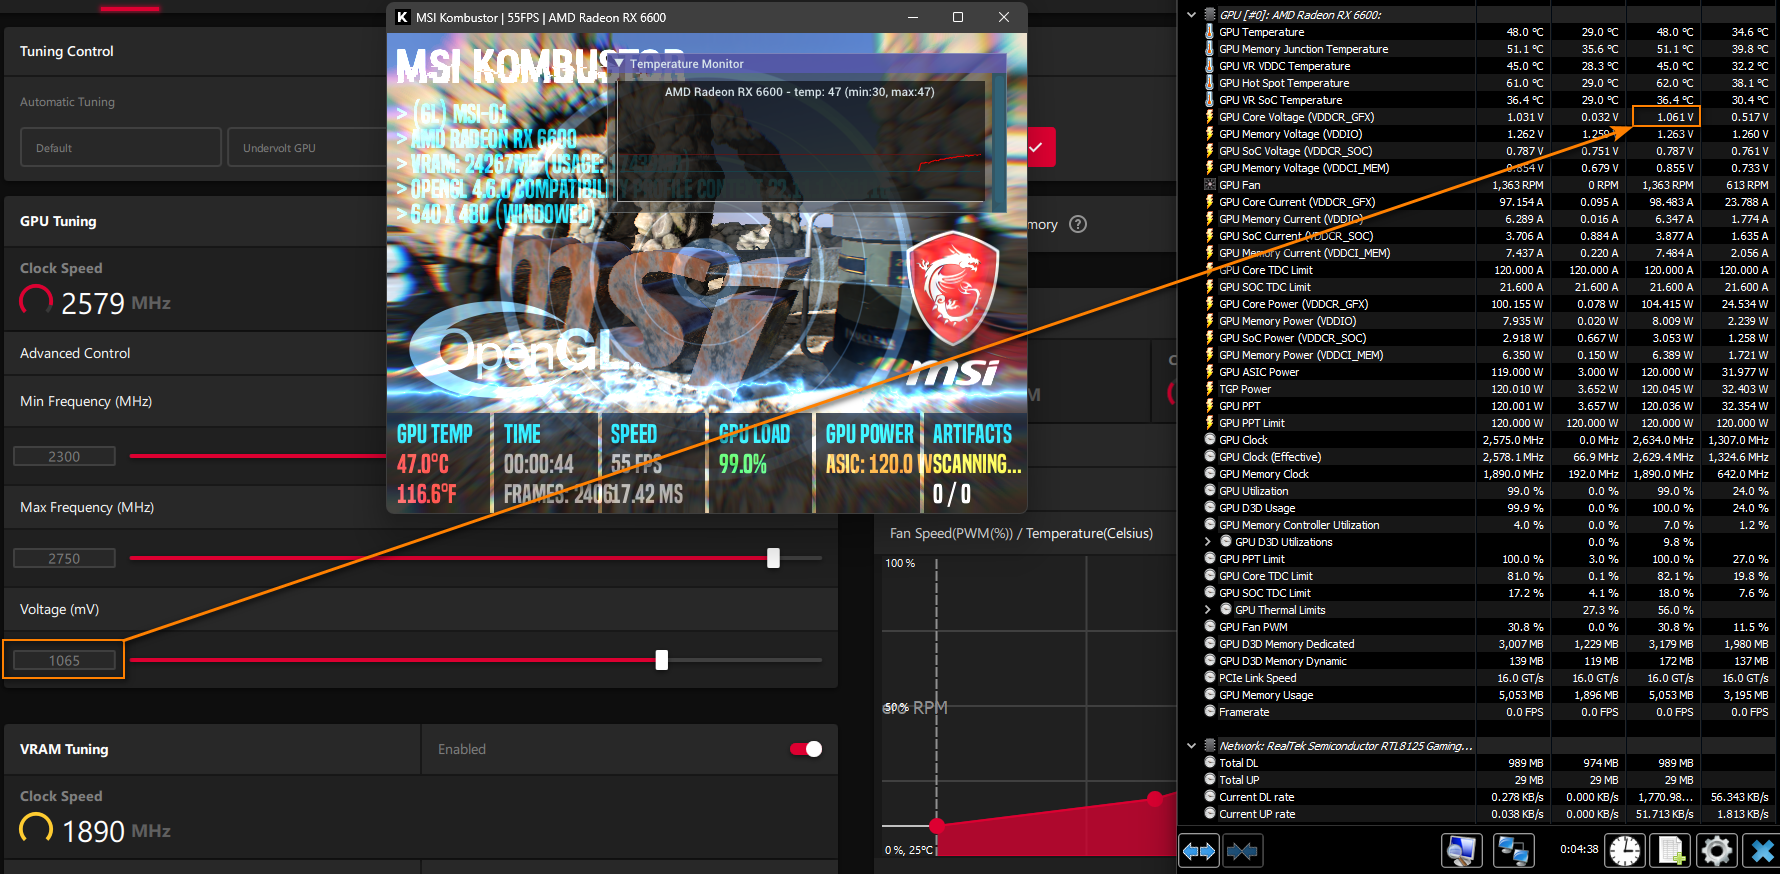Collapse the Network RealTek section in HWiNFO

(x=1191, y=746)
